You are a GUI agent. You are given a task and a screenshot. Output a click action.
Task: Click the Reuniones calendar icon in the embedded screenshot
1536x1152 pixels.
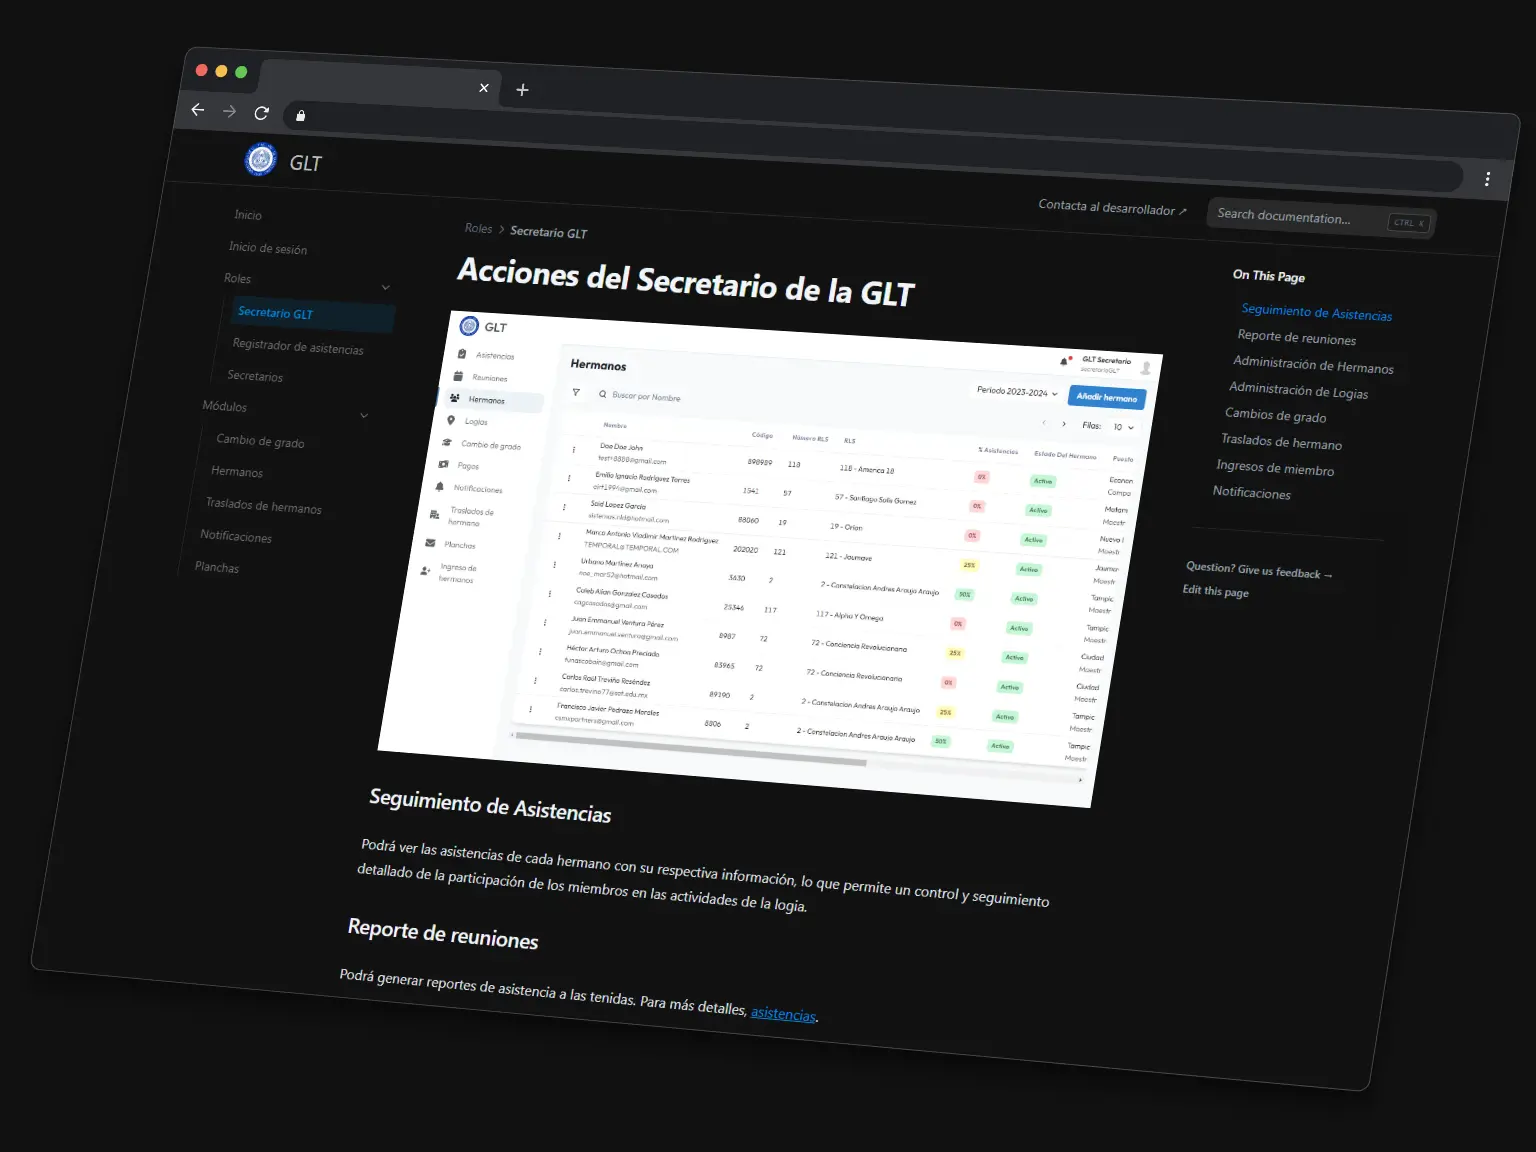[x=458, y=376]
